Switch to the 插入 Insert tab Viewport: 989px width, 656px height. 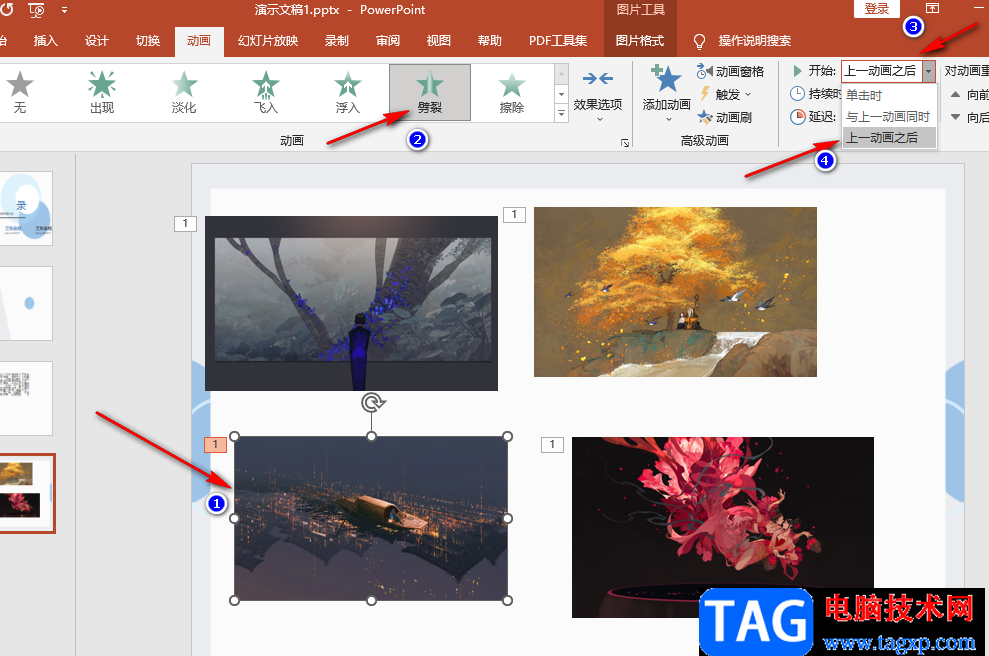pos(45,41)
